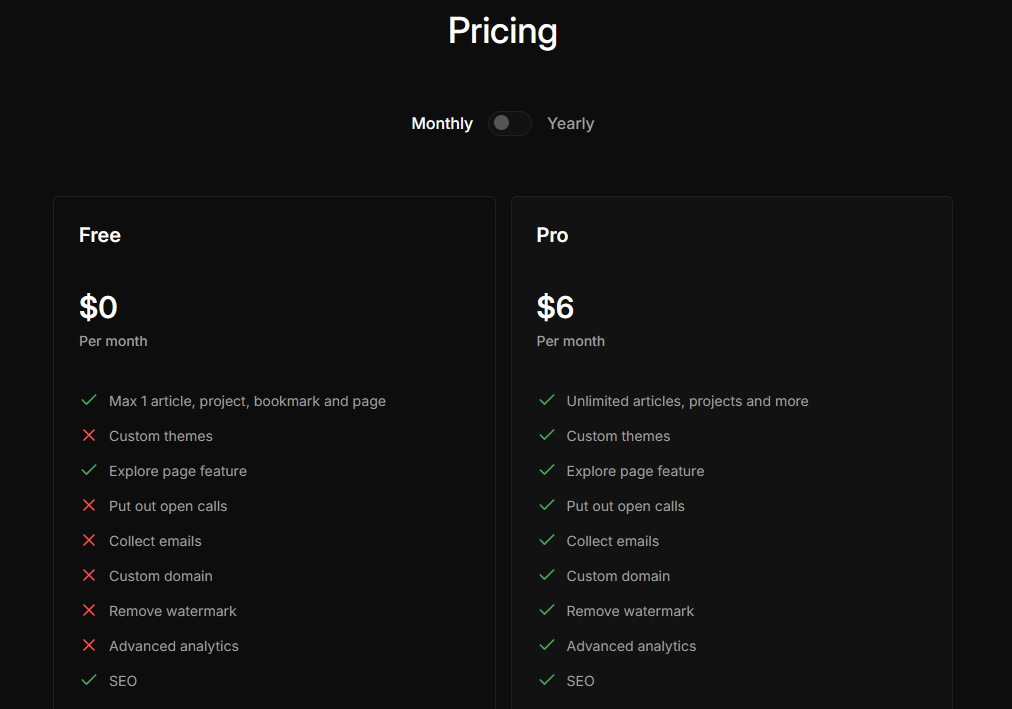Click green check beside Pro Advanced analytics
Viewport: 1012px width, 709px height.
click(x=547, y=646)
